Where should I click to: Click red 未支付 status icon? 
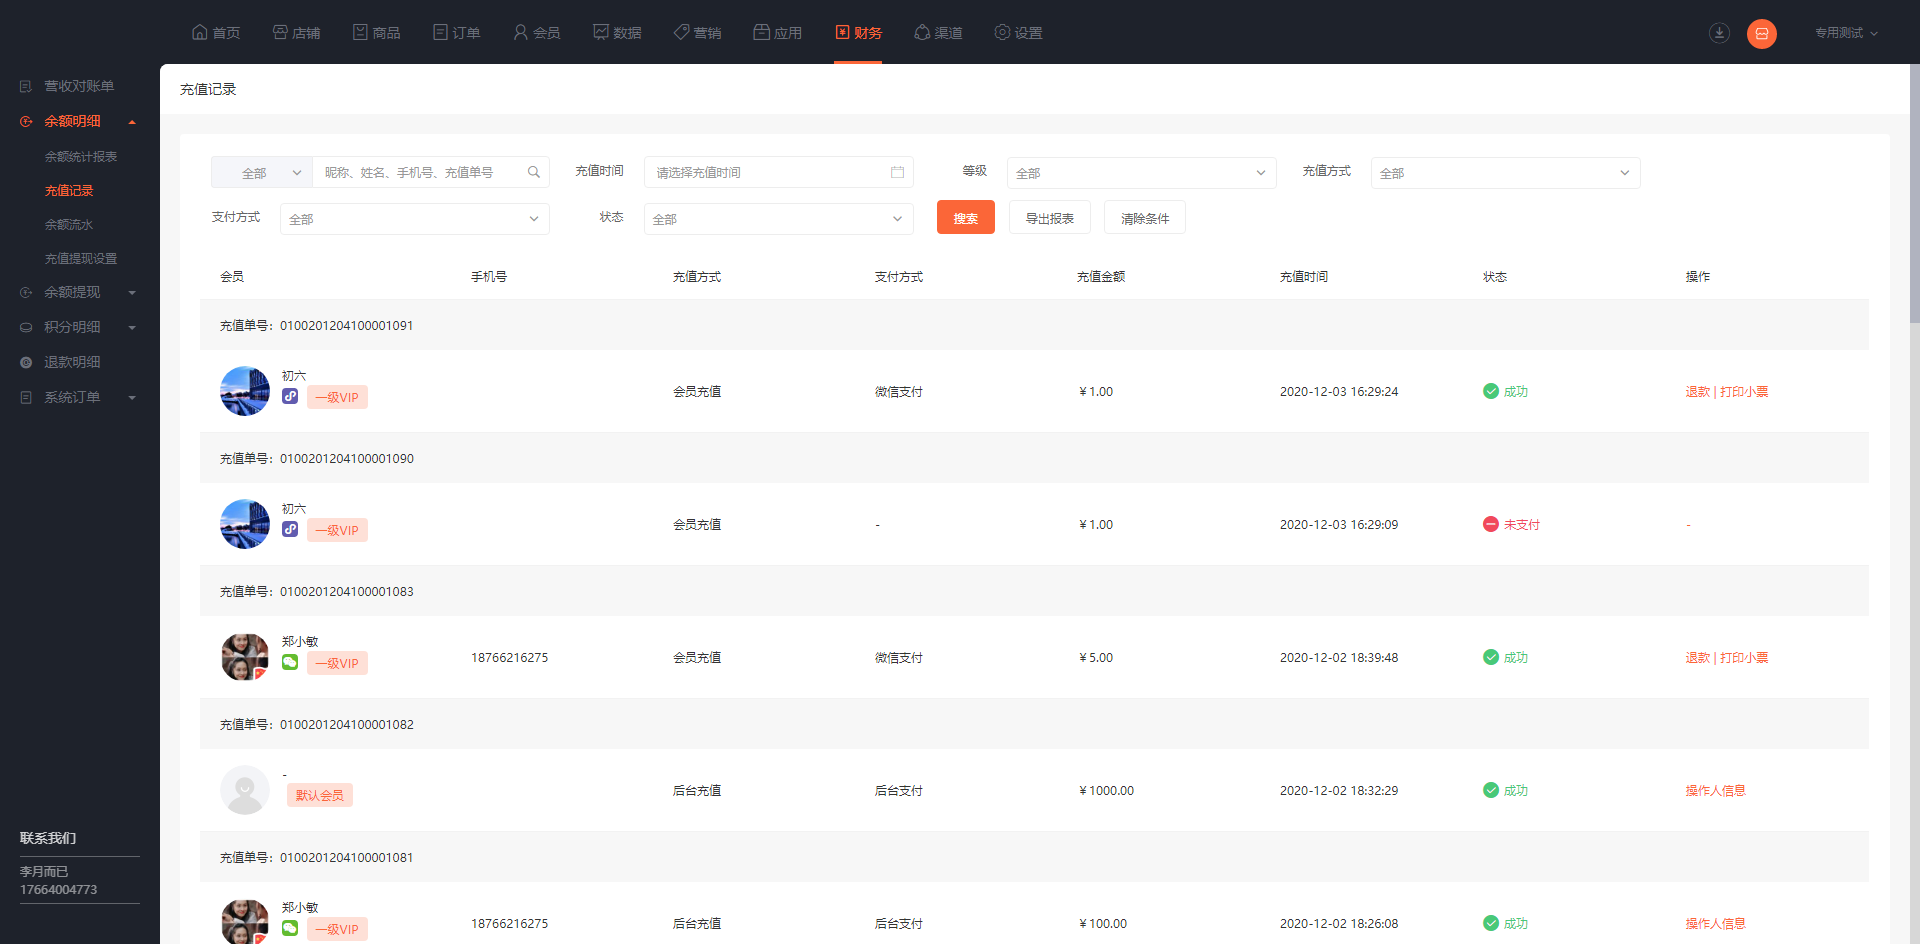coord(1491,524)
